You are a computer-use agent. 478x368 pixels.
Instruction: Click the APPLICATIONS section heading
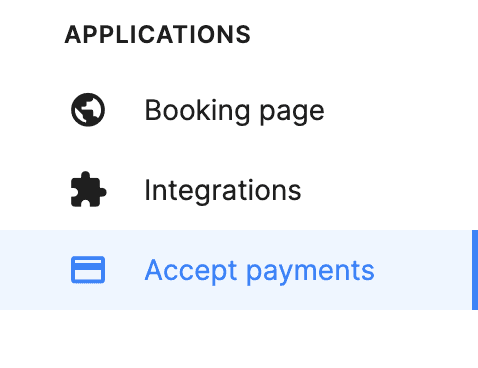(157, 35)
